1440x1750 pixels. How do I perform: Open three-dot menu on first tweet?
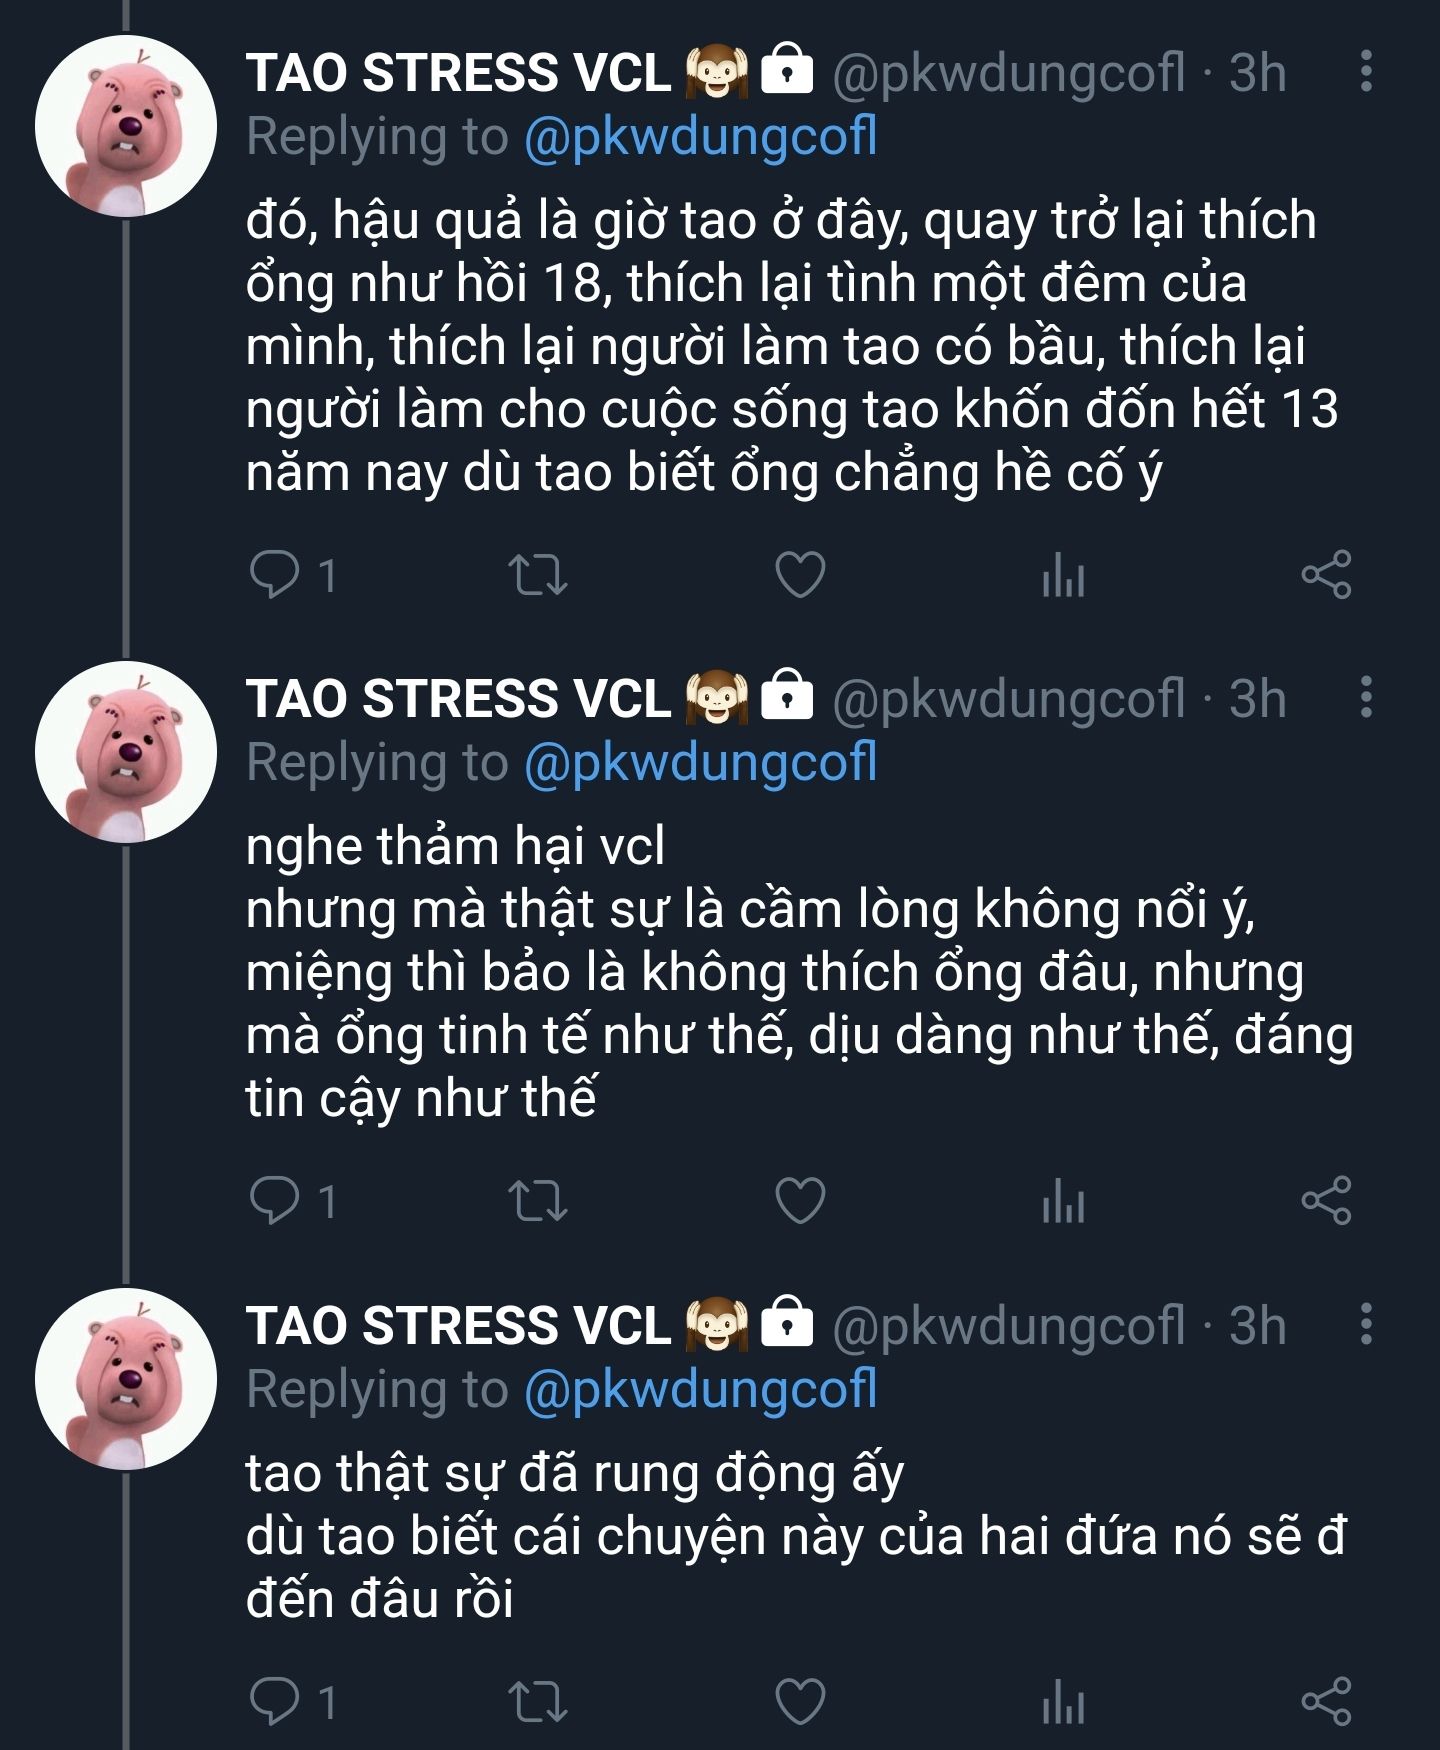coord(1366,72)
